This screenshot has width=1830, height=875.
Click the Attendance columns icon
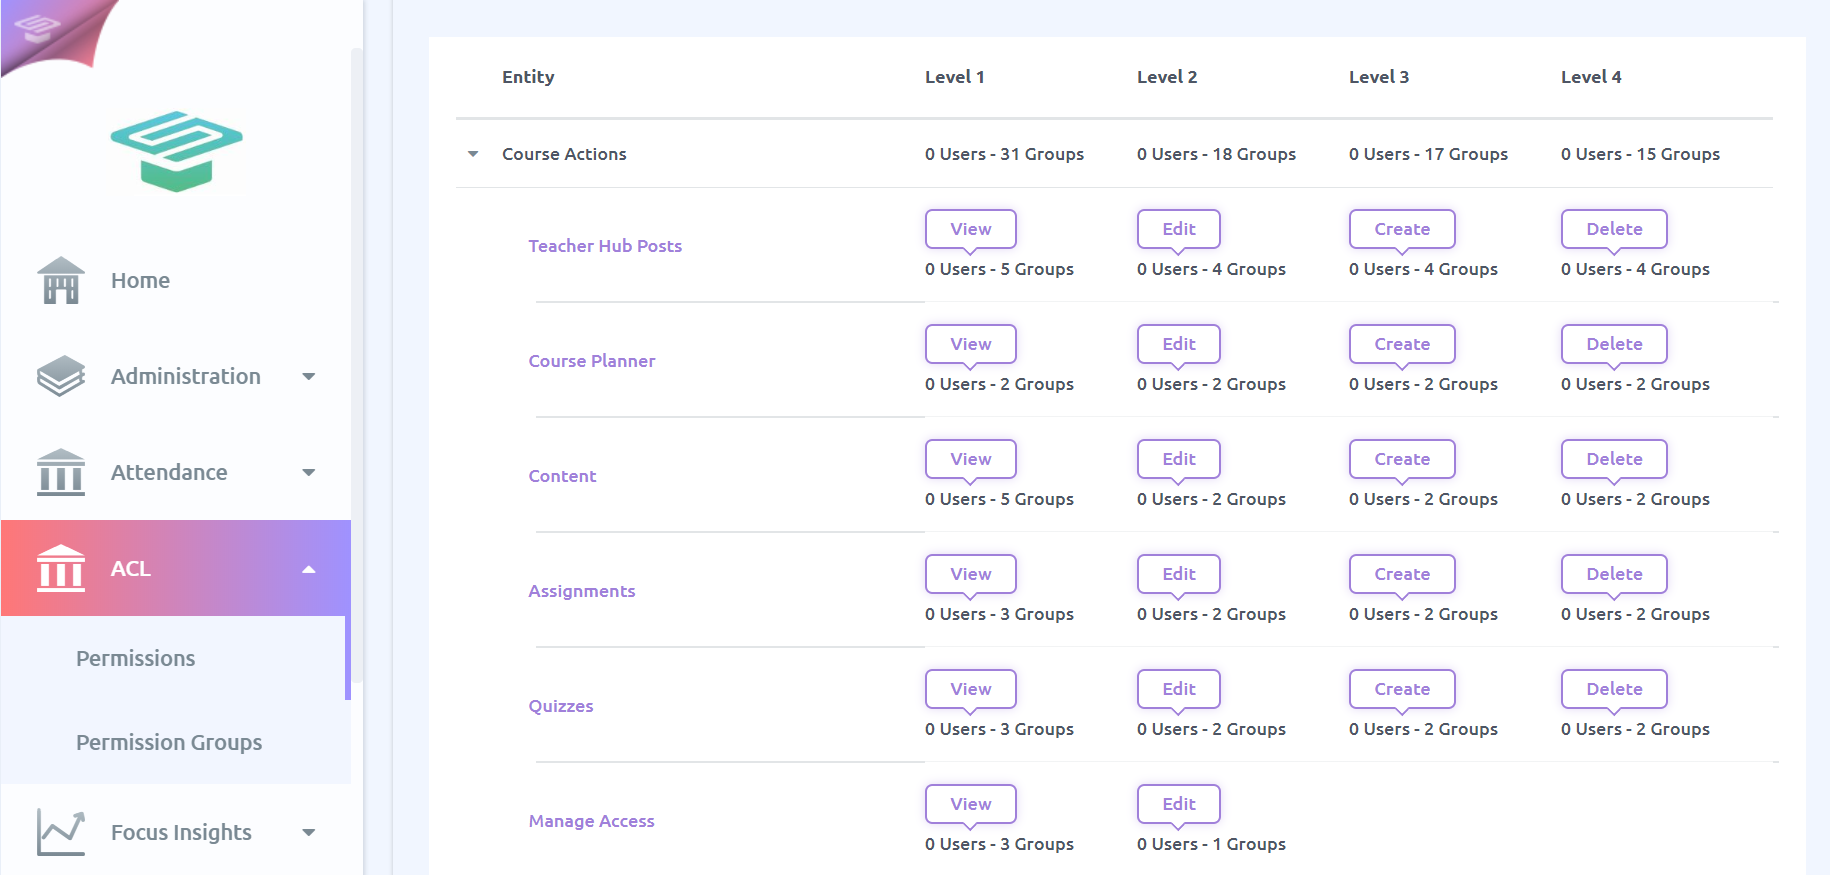point(61,472)
